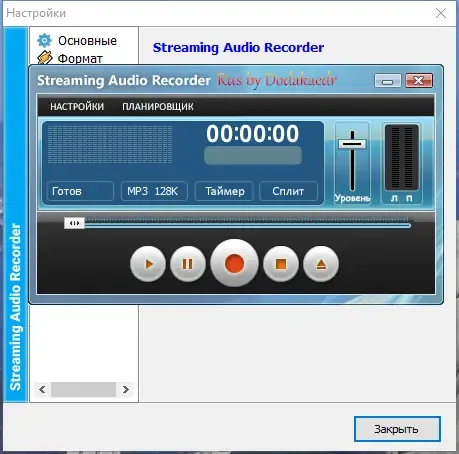Click the gear icon beside Основные
This screenshot has width=459, height=454.
(x=44, y=40)
